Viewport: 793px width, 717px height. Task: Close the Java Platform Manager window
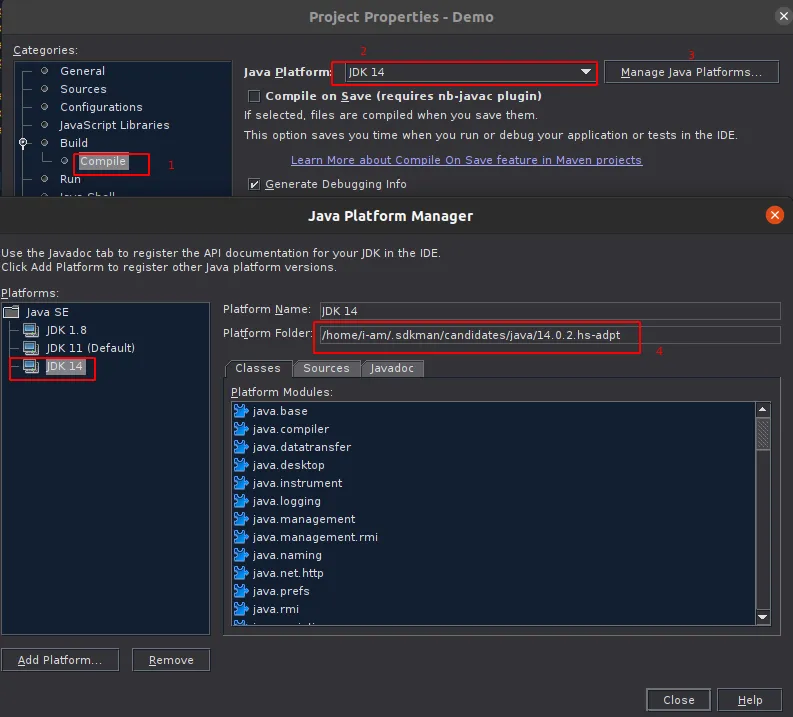point(774,215)
